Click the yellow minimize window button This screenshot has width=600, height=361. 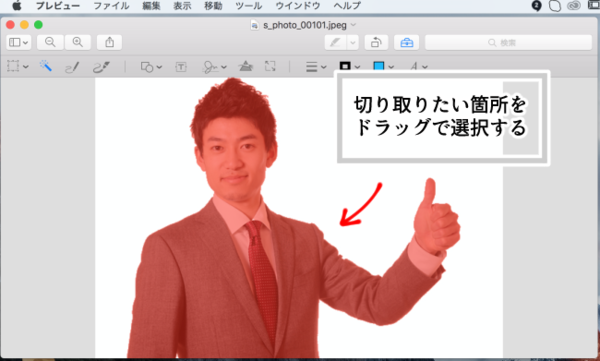(24, 25)
